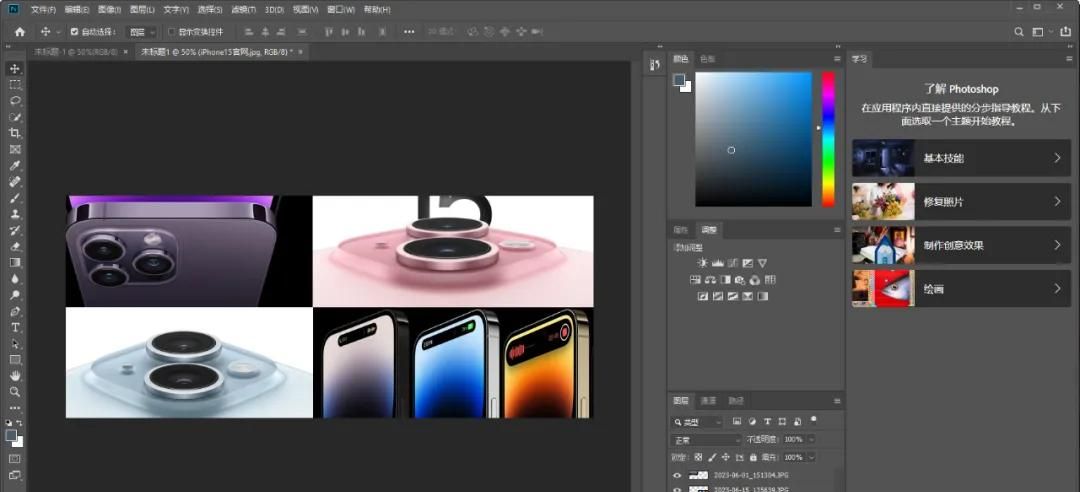Image resolution: width=1080 pixels, height=492 pixels.
Task: Select the Move tool in the toolbox
Action: (x=14, y=69)
